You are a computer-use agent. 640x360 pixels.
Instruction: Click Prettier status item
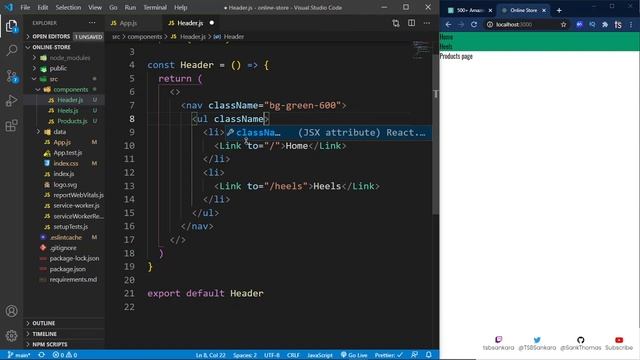pyautogui.click(x=389, y=355)
